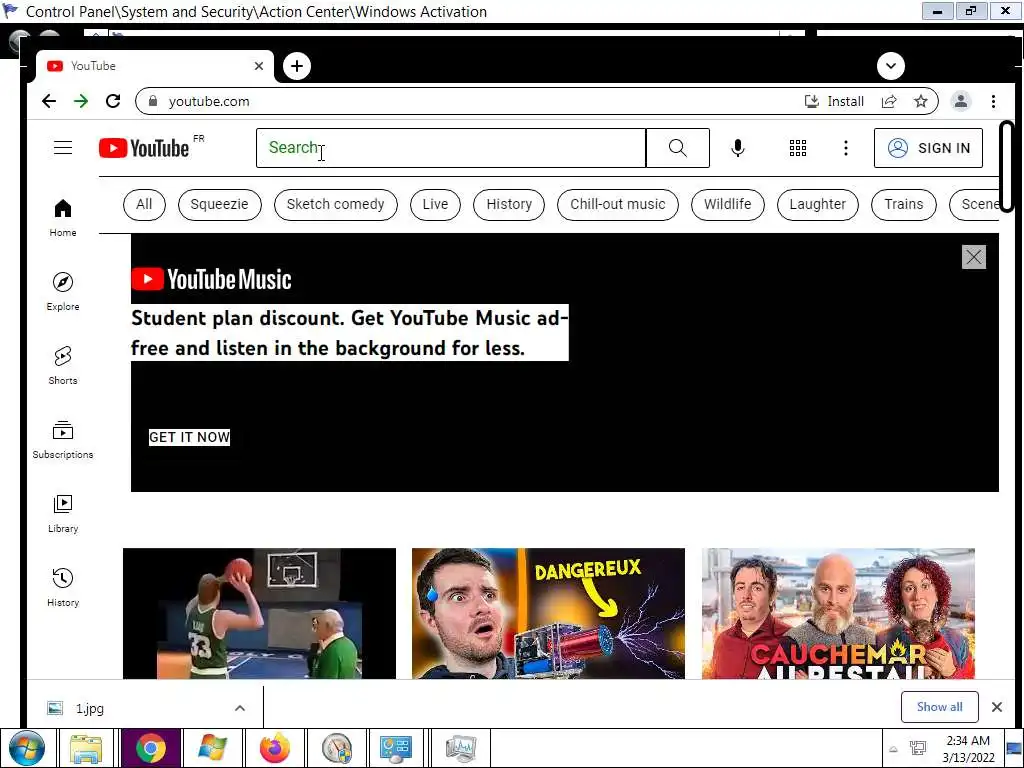Open History in the sidebar
Screen dimensions: 1024x768
(63, 587)
